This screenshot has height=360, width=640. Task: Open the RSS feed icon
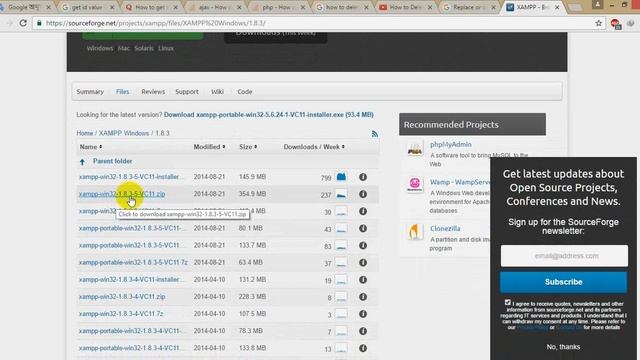(x=374, y=133)
